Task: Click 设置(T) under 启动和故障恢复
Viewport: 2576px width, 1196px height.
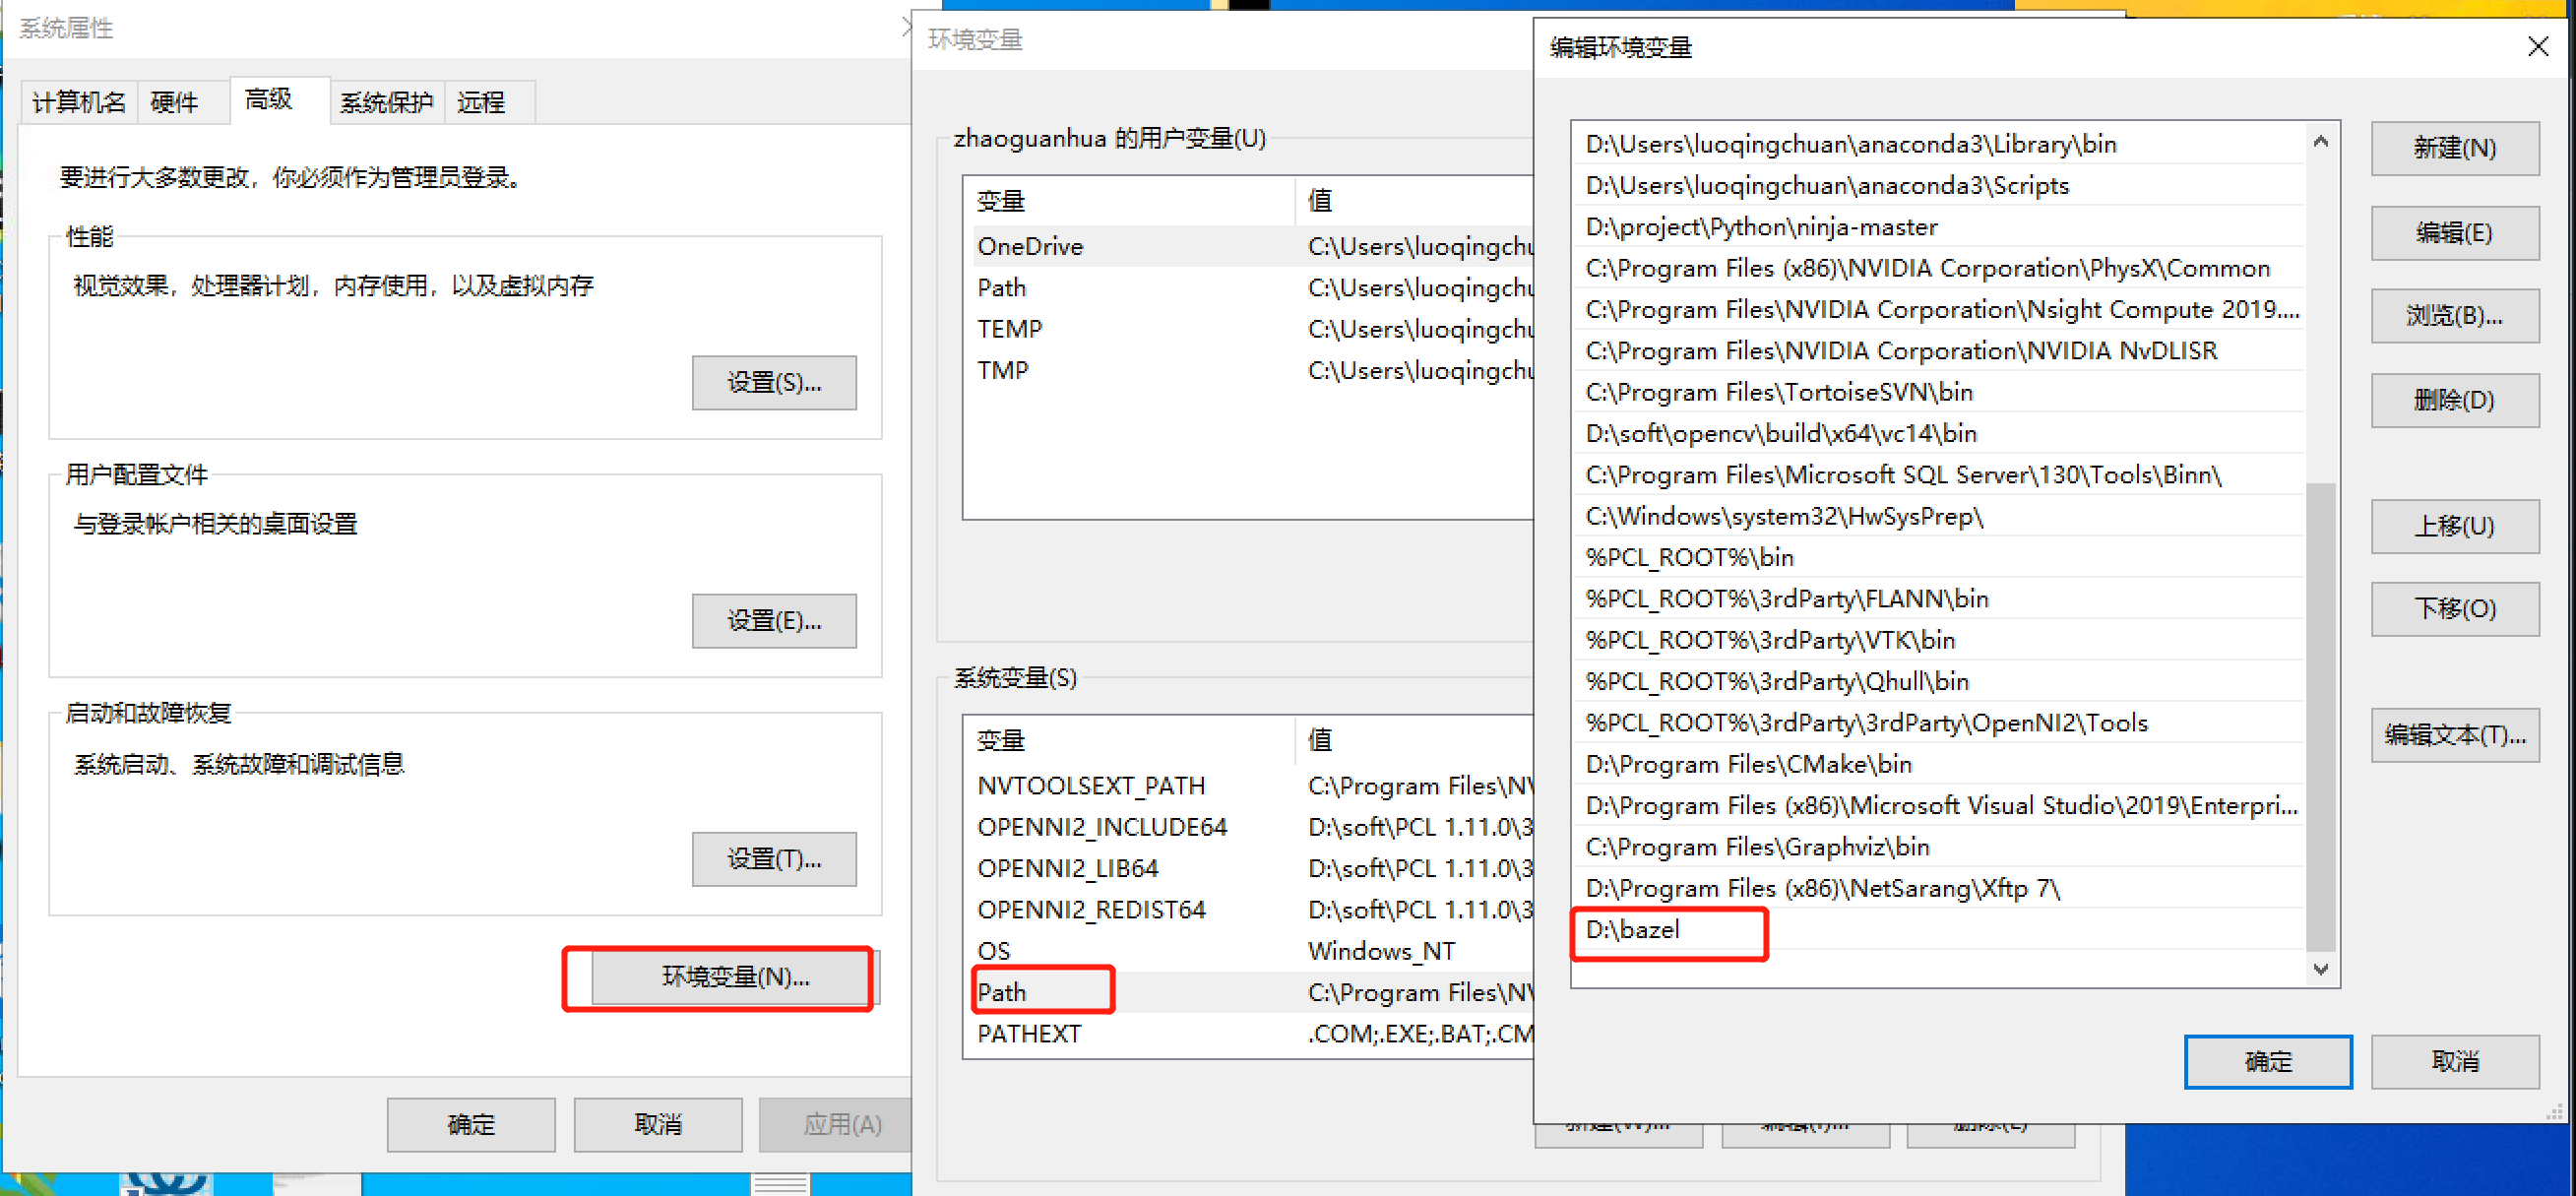Action: pos(774,859)
